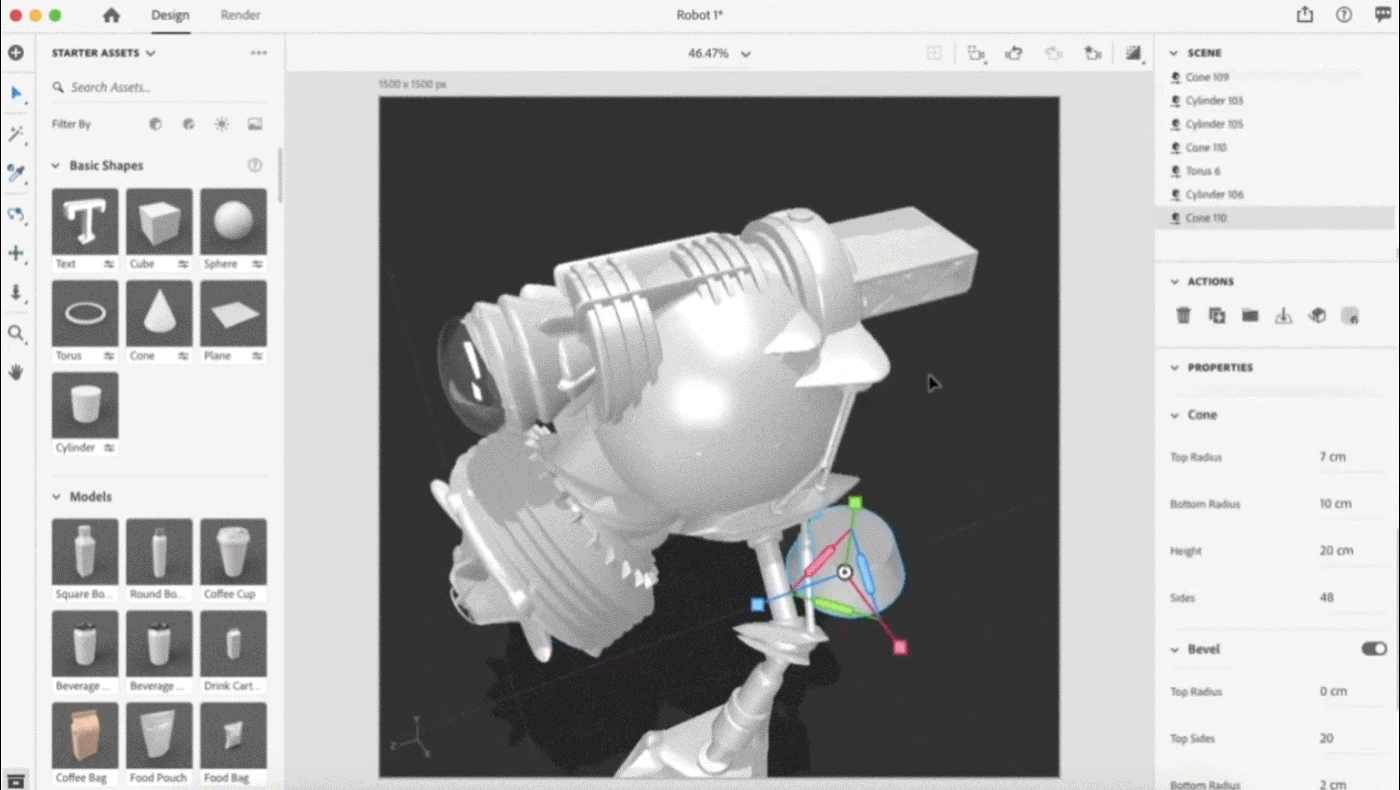This screenshot has width=1400, height=790.
Task: Duplicate the selected object
Action: tap(1217, 315)
